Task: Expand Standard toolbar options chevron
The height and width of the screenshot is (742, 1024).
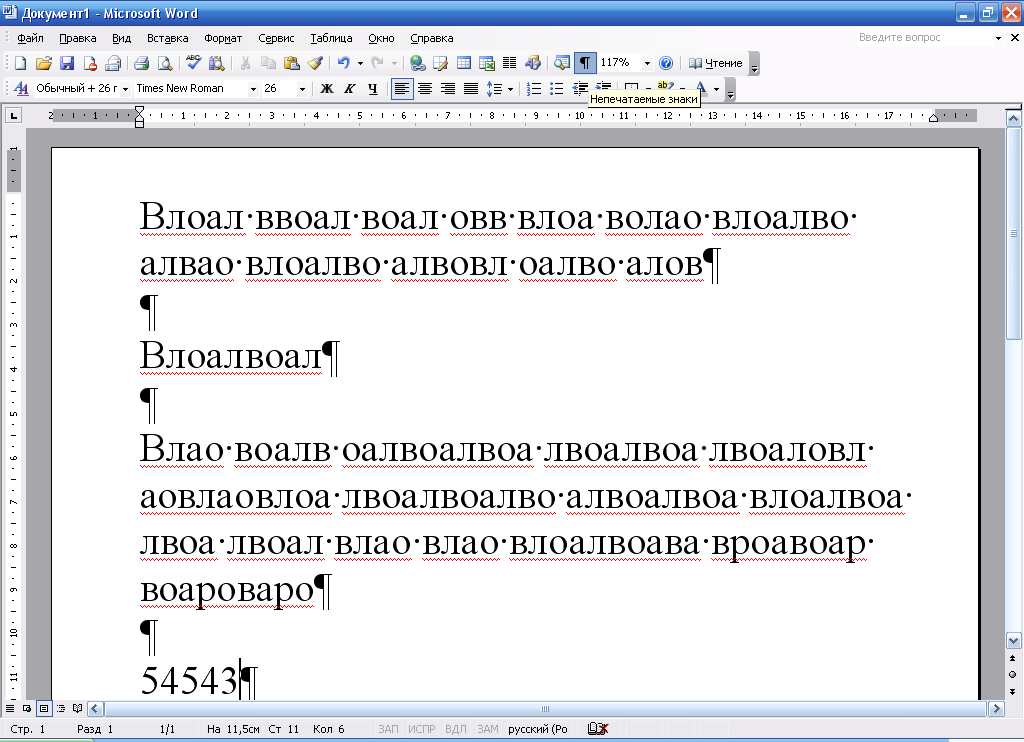Action: pos(754,64)
